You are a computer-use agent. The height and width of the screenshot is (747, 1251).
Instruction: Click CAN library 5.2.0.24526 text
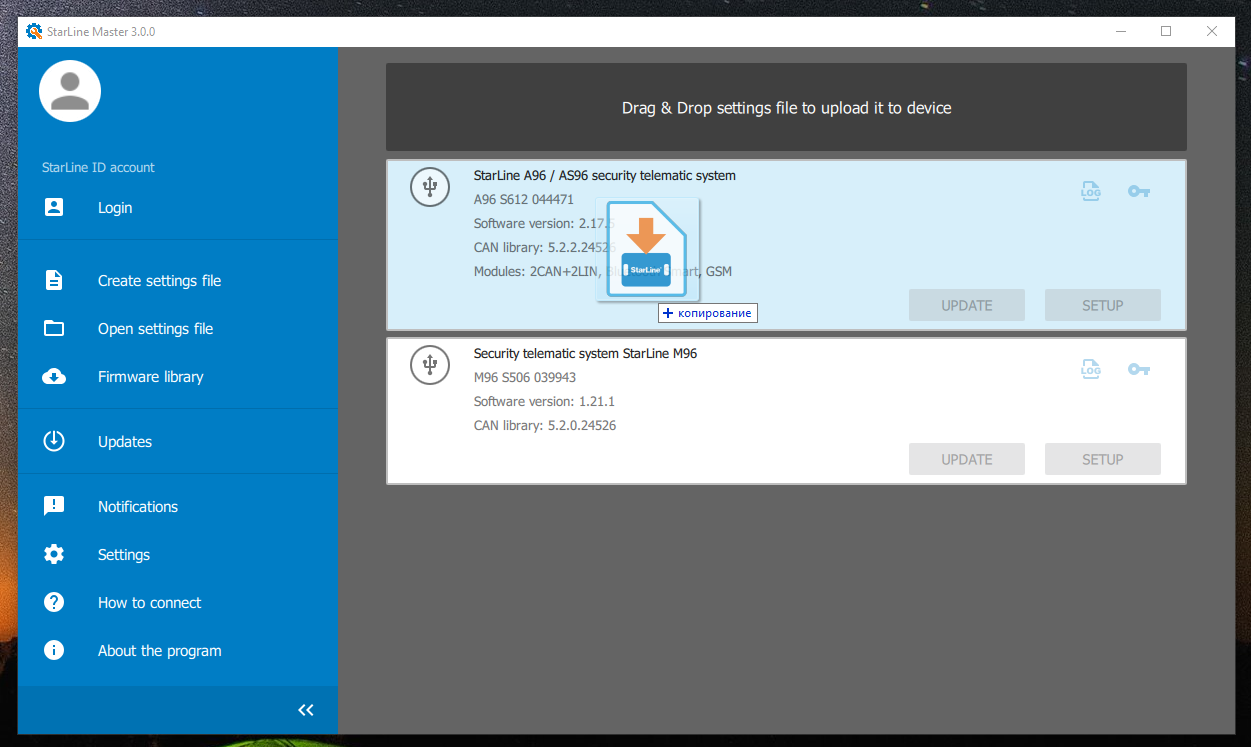point(545,425)
